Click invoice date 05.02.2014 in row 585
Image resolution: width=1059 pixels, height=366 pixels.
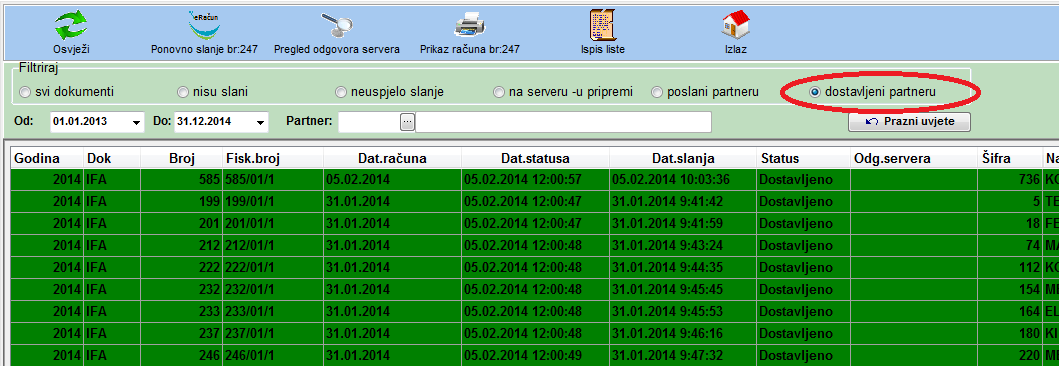(392, 180)
